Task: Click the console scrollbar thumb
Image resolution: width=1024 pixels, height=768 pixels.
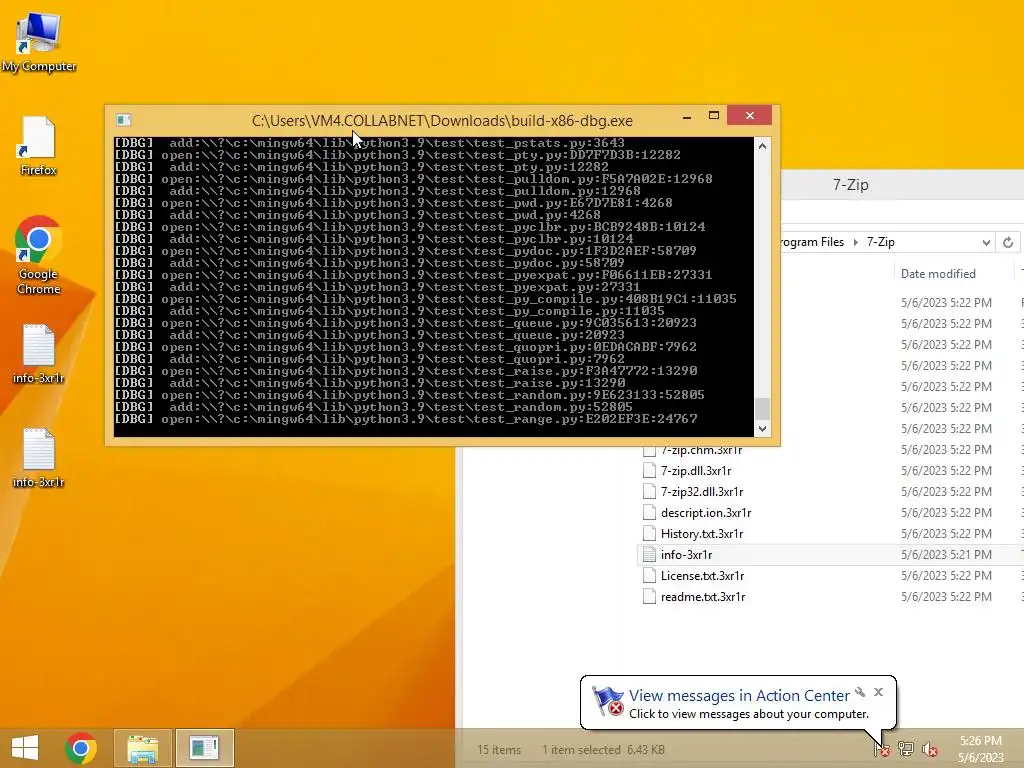Action: [x=762, y=408]
